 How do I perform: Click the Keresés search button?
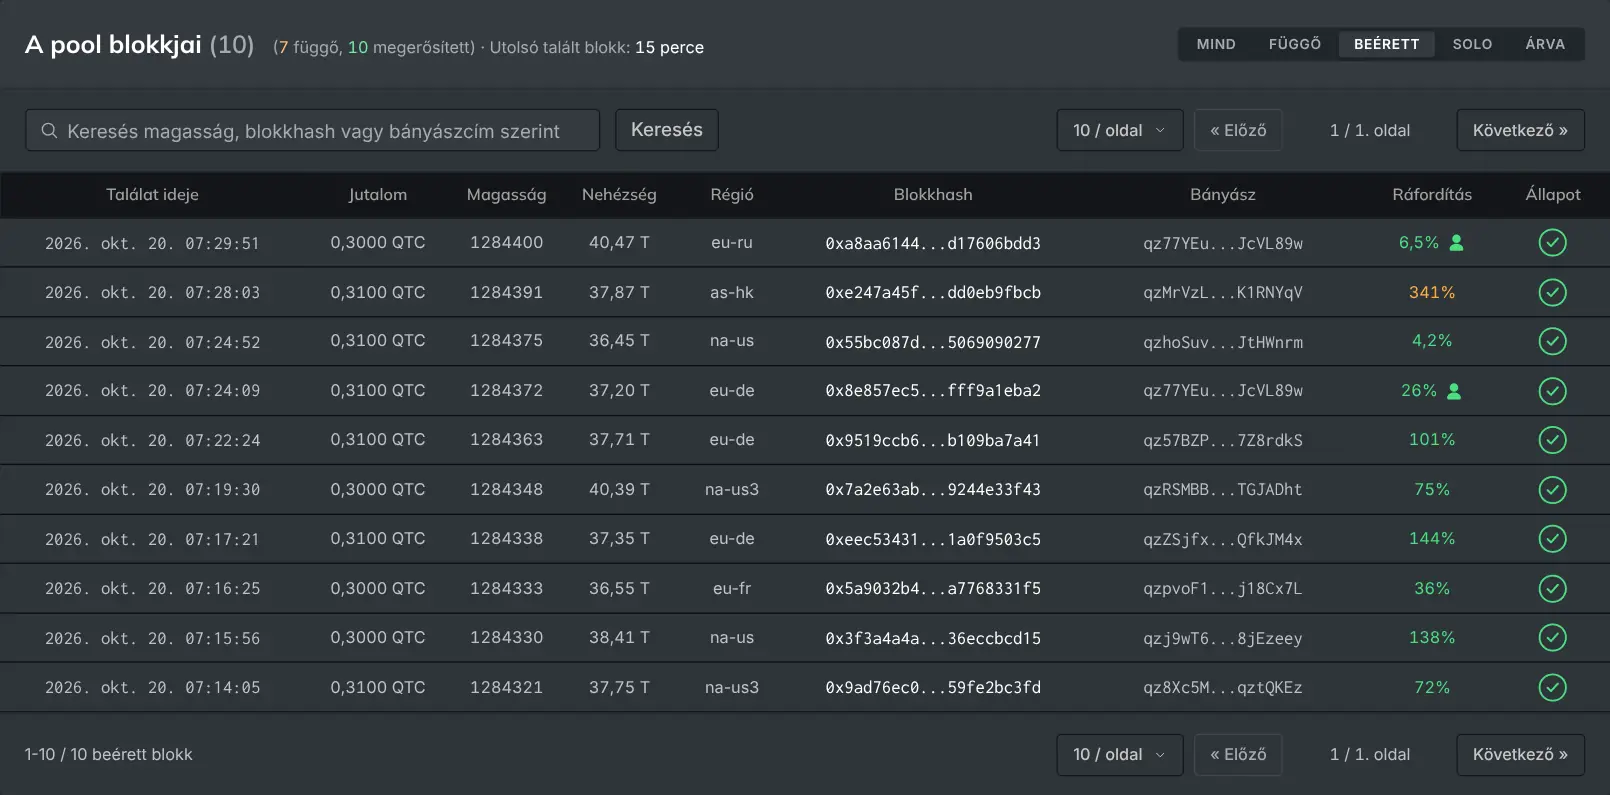coord(667,130)
